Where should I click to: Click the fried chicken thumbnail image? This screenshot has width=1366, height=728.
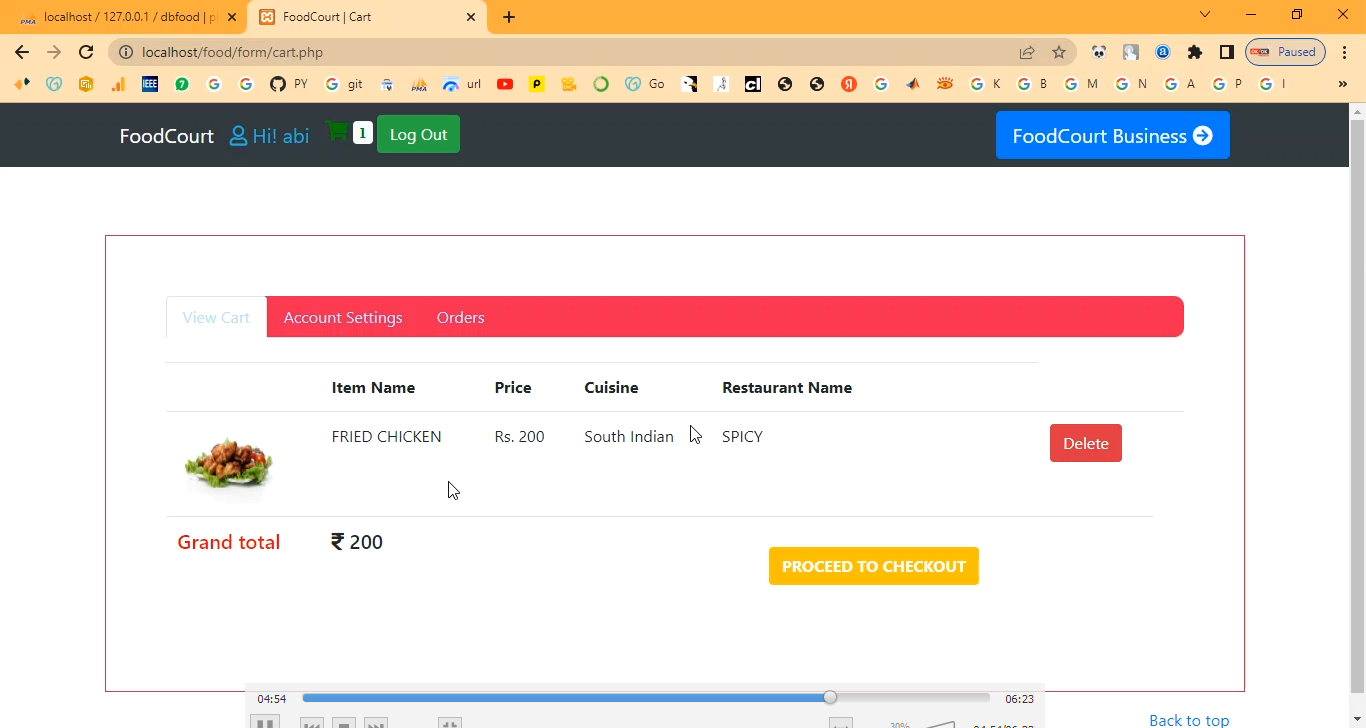(228, 463)
